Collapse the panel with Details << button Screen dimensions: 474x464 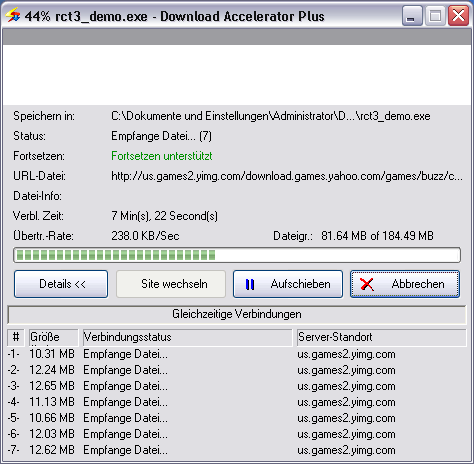point(61,284)
